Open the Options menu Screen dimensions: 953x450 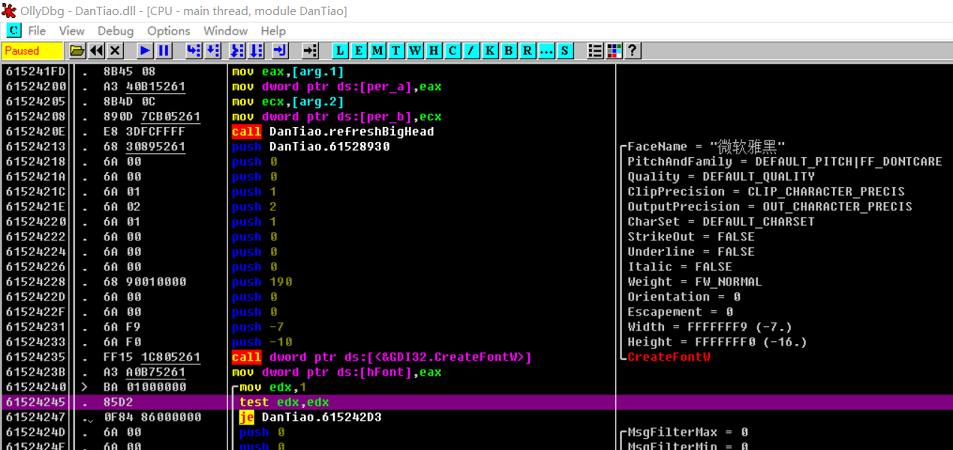pyautogui.click(x=168, y=31)
